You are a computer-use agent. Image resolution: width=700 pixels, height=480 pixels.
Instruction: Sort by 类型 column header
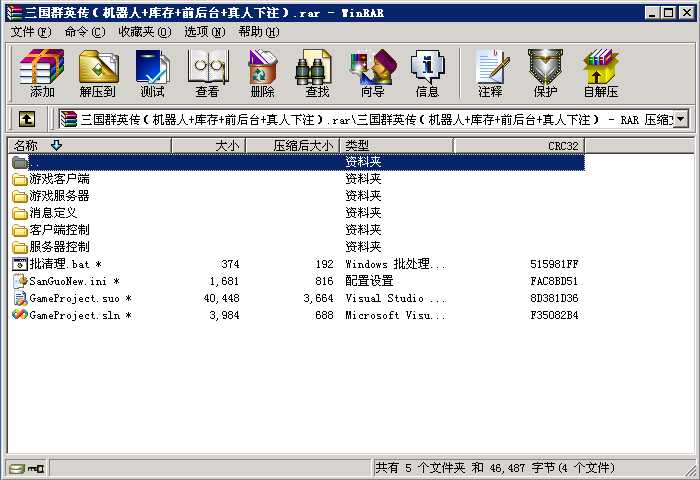(x=397, y=146)
